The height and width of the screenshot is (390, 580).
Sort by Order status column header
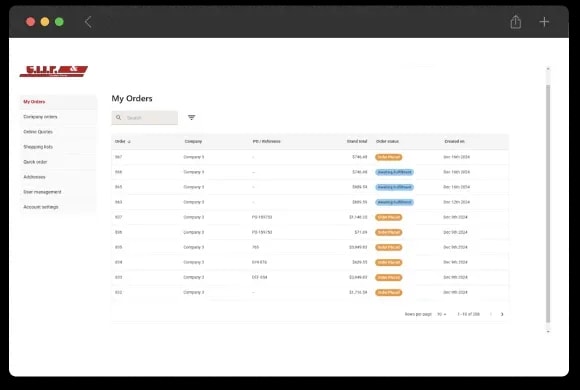coord(387,142)
